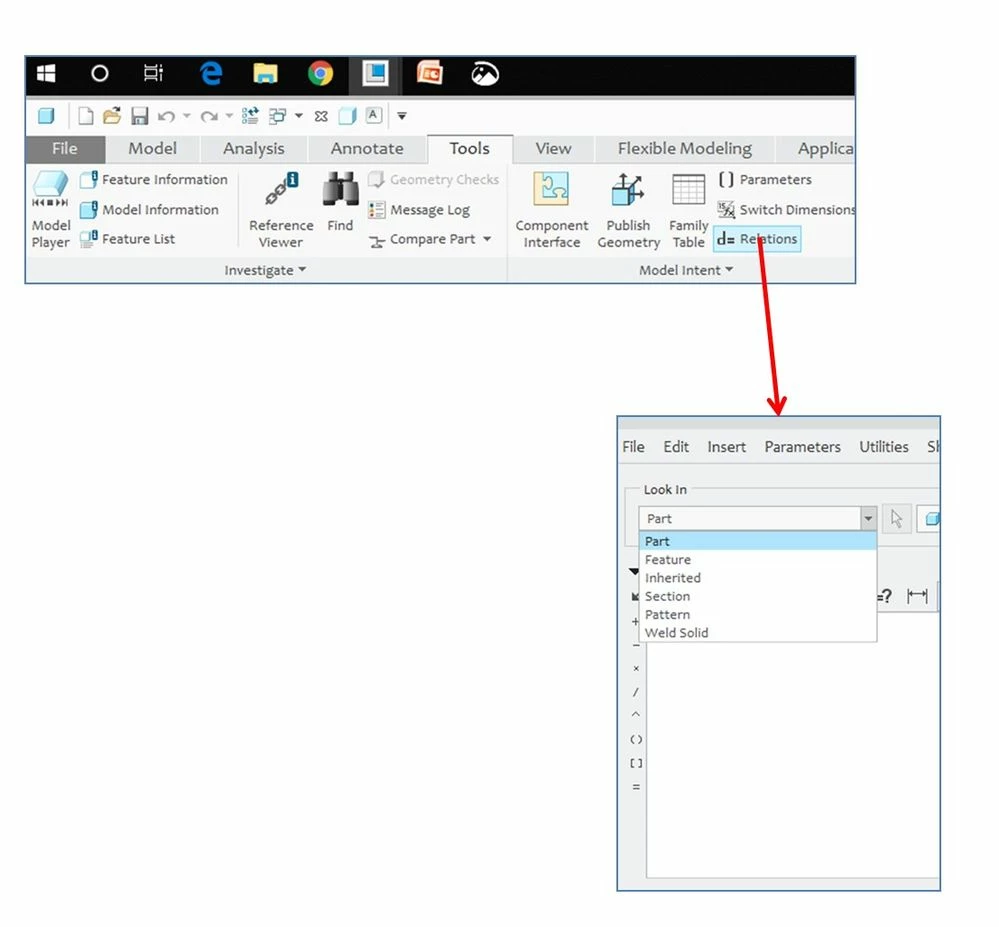Insert a caret power operator

635,715
